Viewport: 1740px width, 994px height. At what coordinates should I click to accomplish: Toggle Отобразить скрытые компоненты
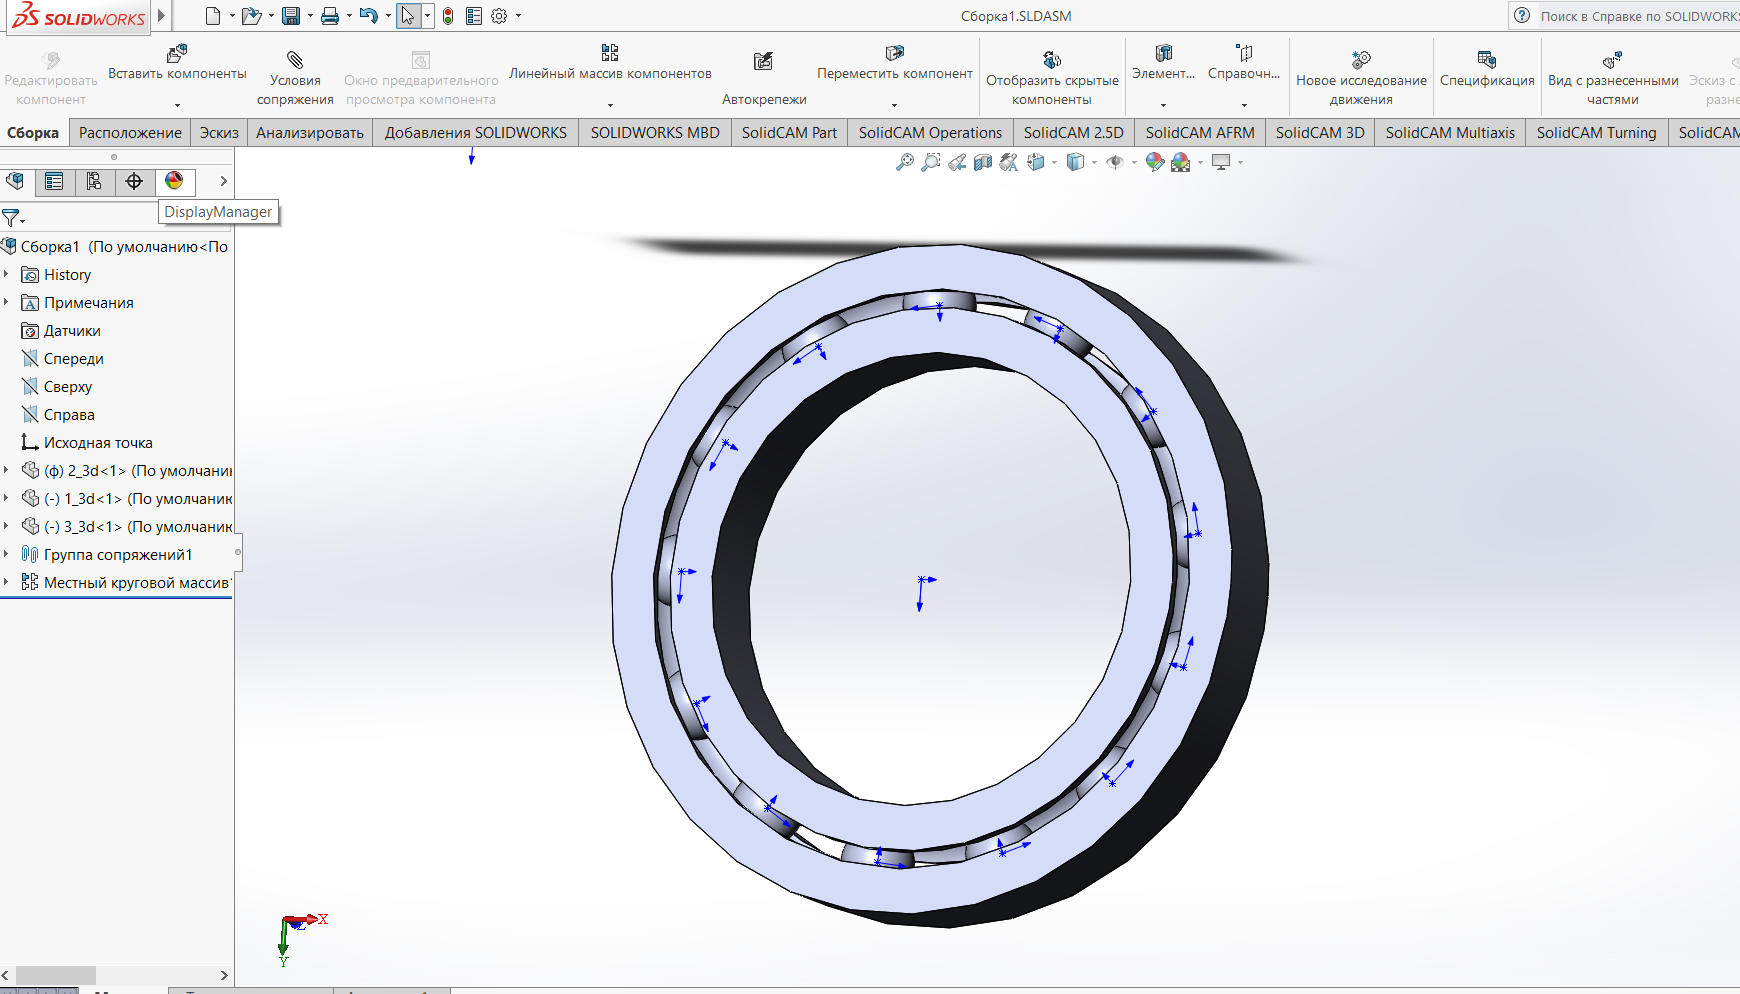pyautogui.click(x=1052, y=60)
